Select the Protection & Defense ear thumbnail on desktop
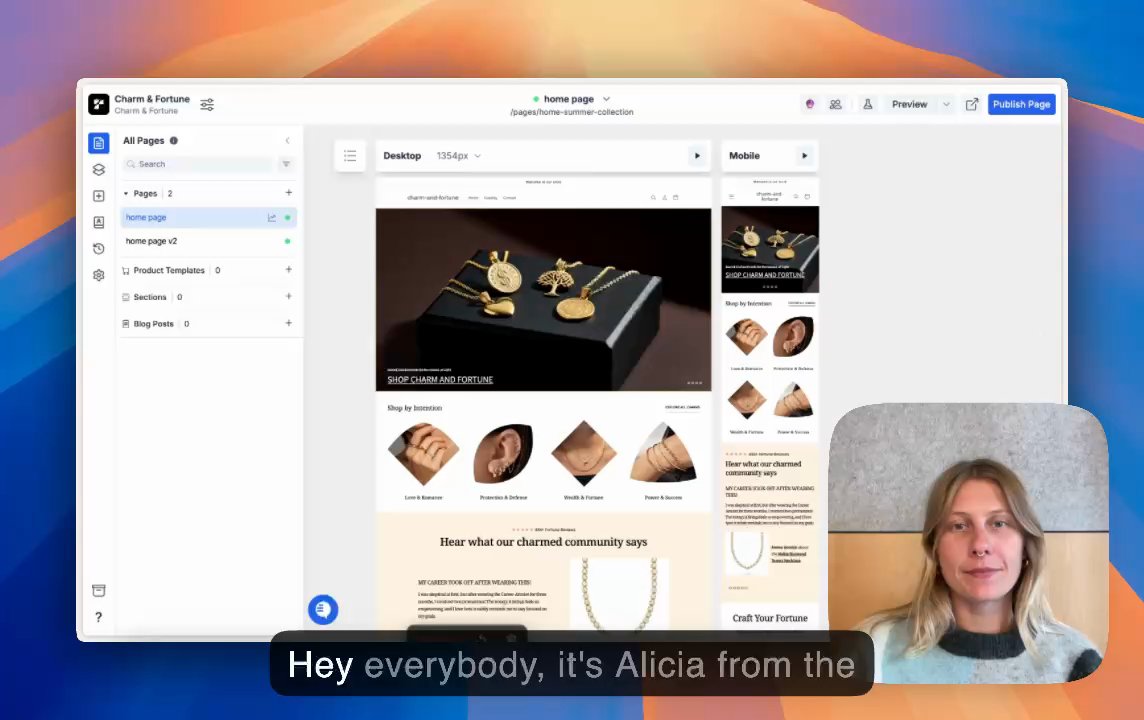Image resolution: width=1144 pixels, height=720 pixels. 503,454
